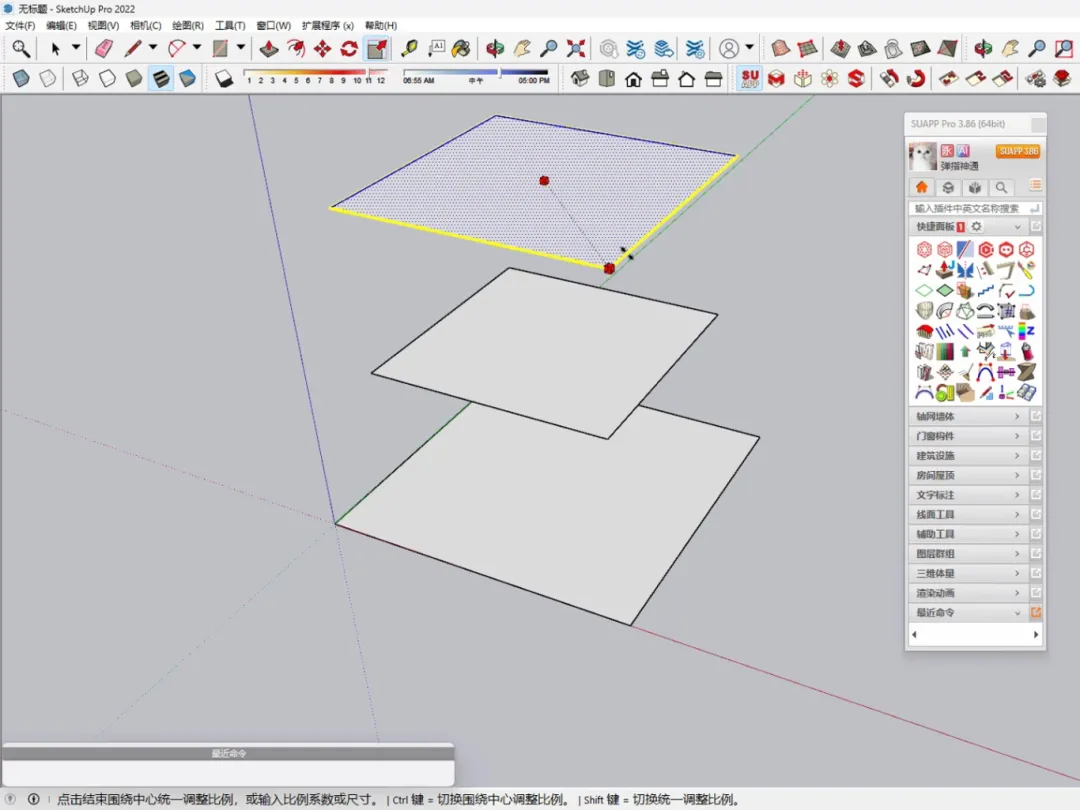This screenshot has width=1080, height=810.
Task: Click the orange SUAPP 3.86 button
Action: tap(1017, 151)
